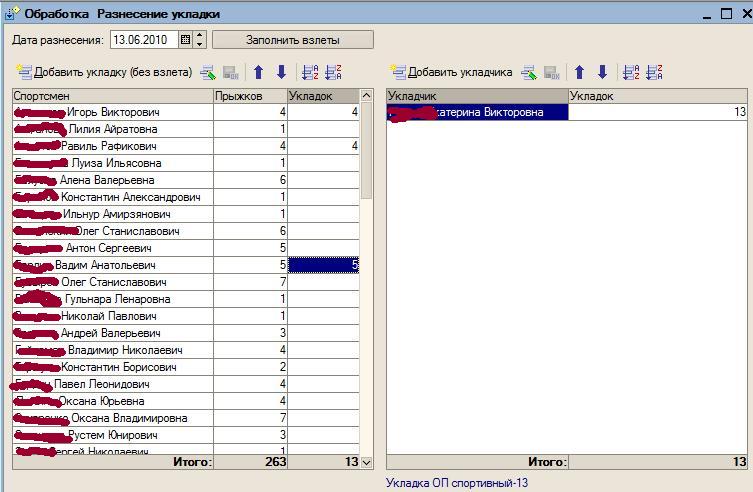Click the Укладчик column header
This screenshot has height=492, width=753.
[x=477, y=96]
